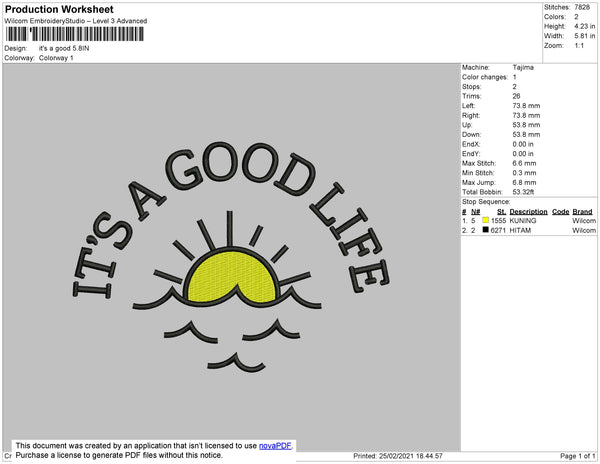Click the Zoom value 1:1
This screenshot has height=464, width=600.
pyautogui.click(x=579, y=46)
